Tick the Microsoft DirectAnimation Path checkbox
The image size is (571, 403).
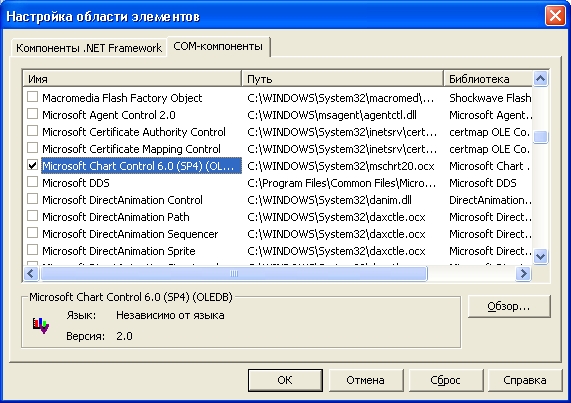click(32, 216)
